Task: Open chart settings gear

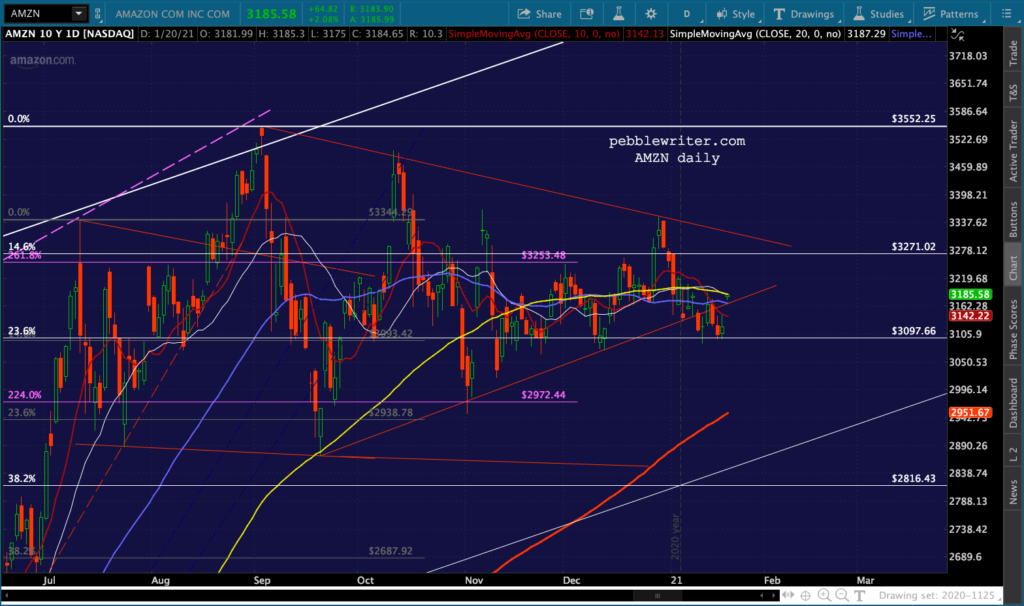Action: (651, 14)
